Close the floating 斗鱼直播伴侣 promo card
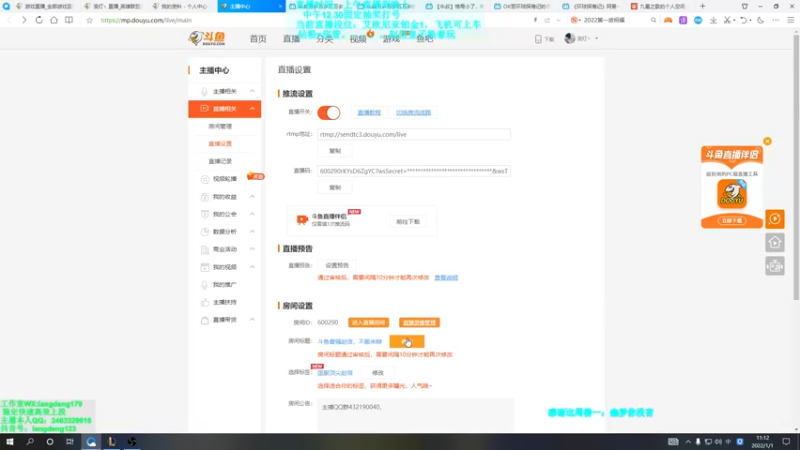 767,141
